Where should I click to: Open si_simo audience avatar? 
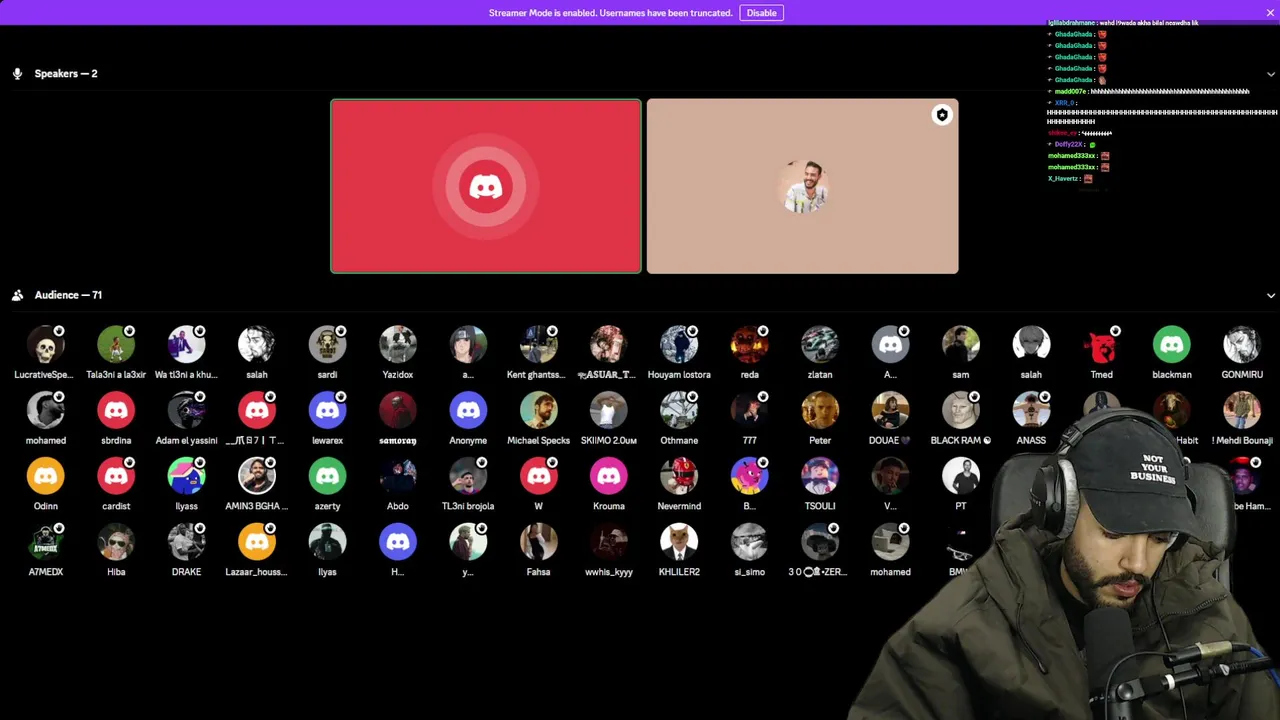(x=749, y=543)
